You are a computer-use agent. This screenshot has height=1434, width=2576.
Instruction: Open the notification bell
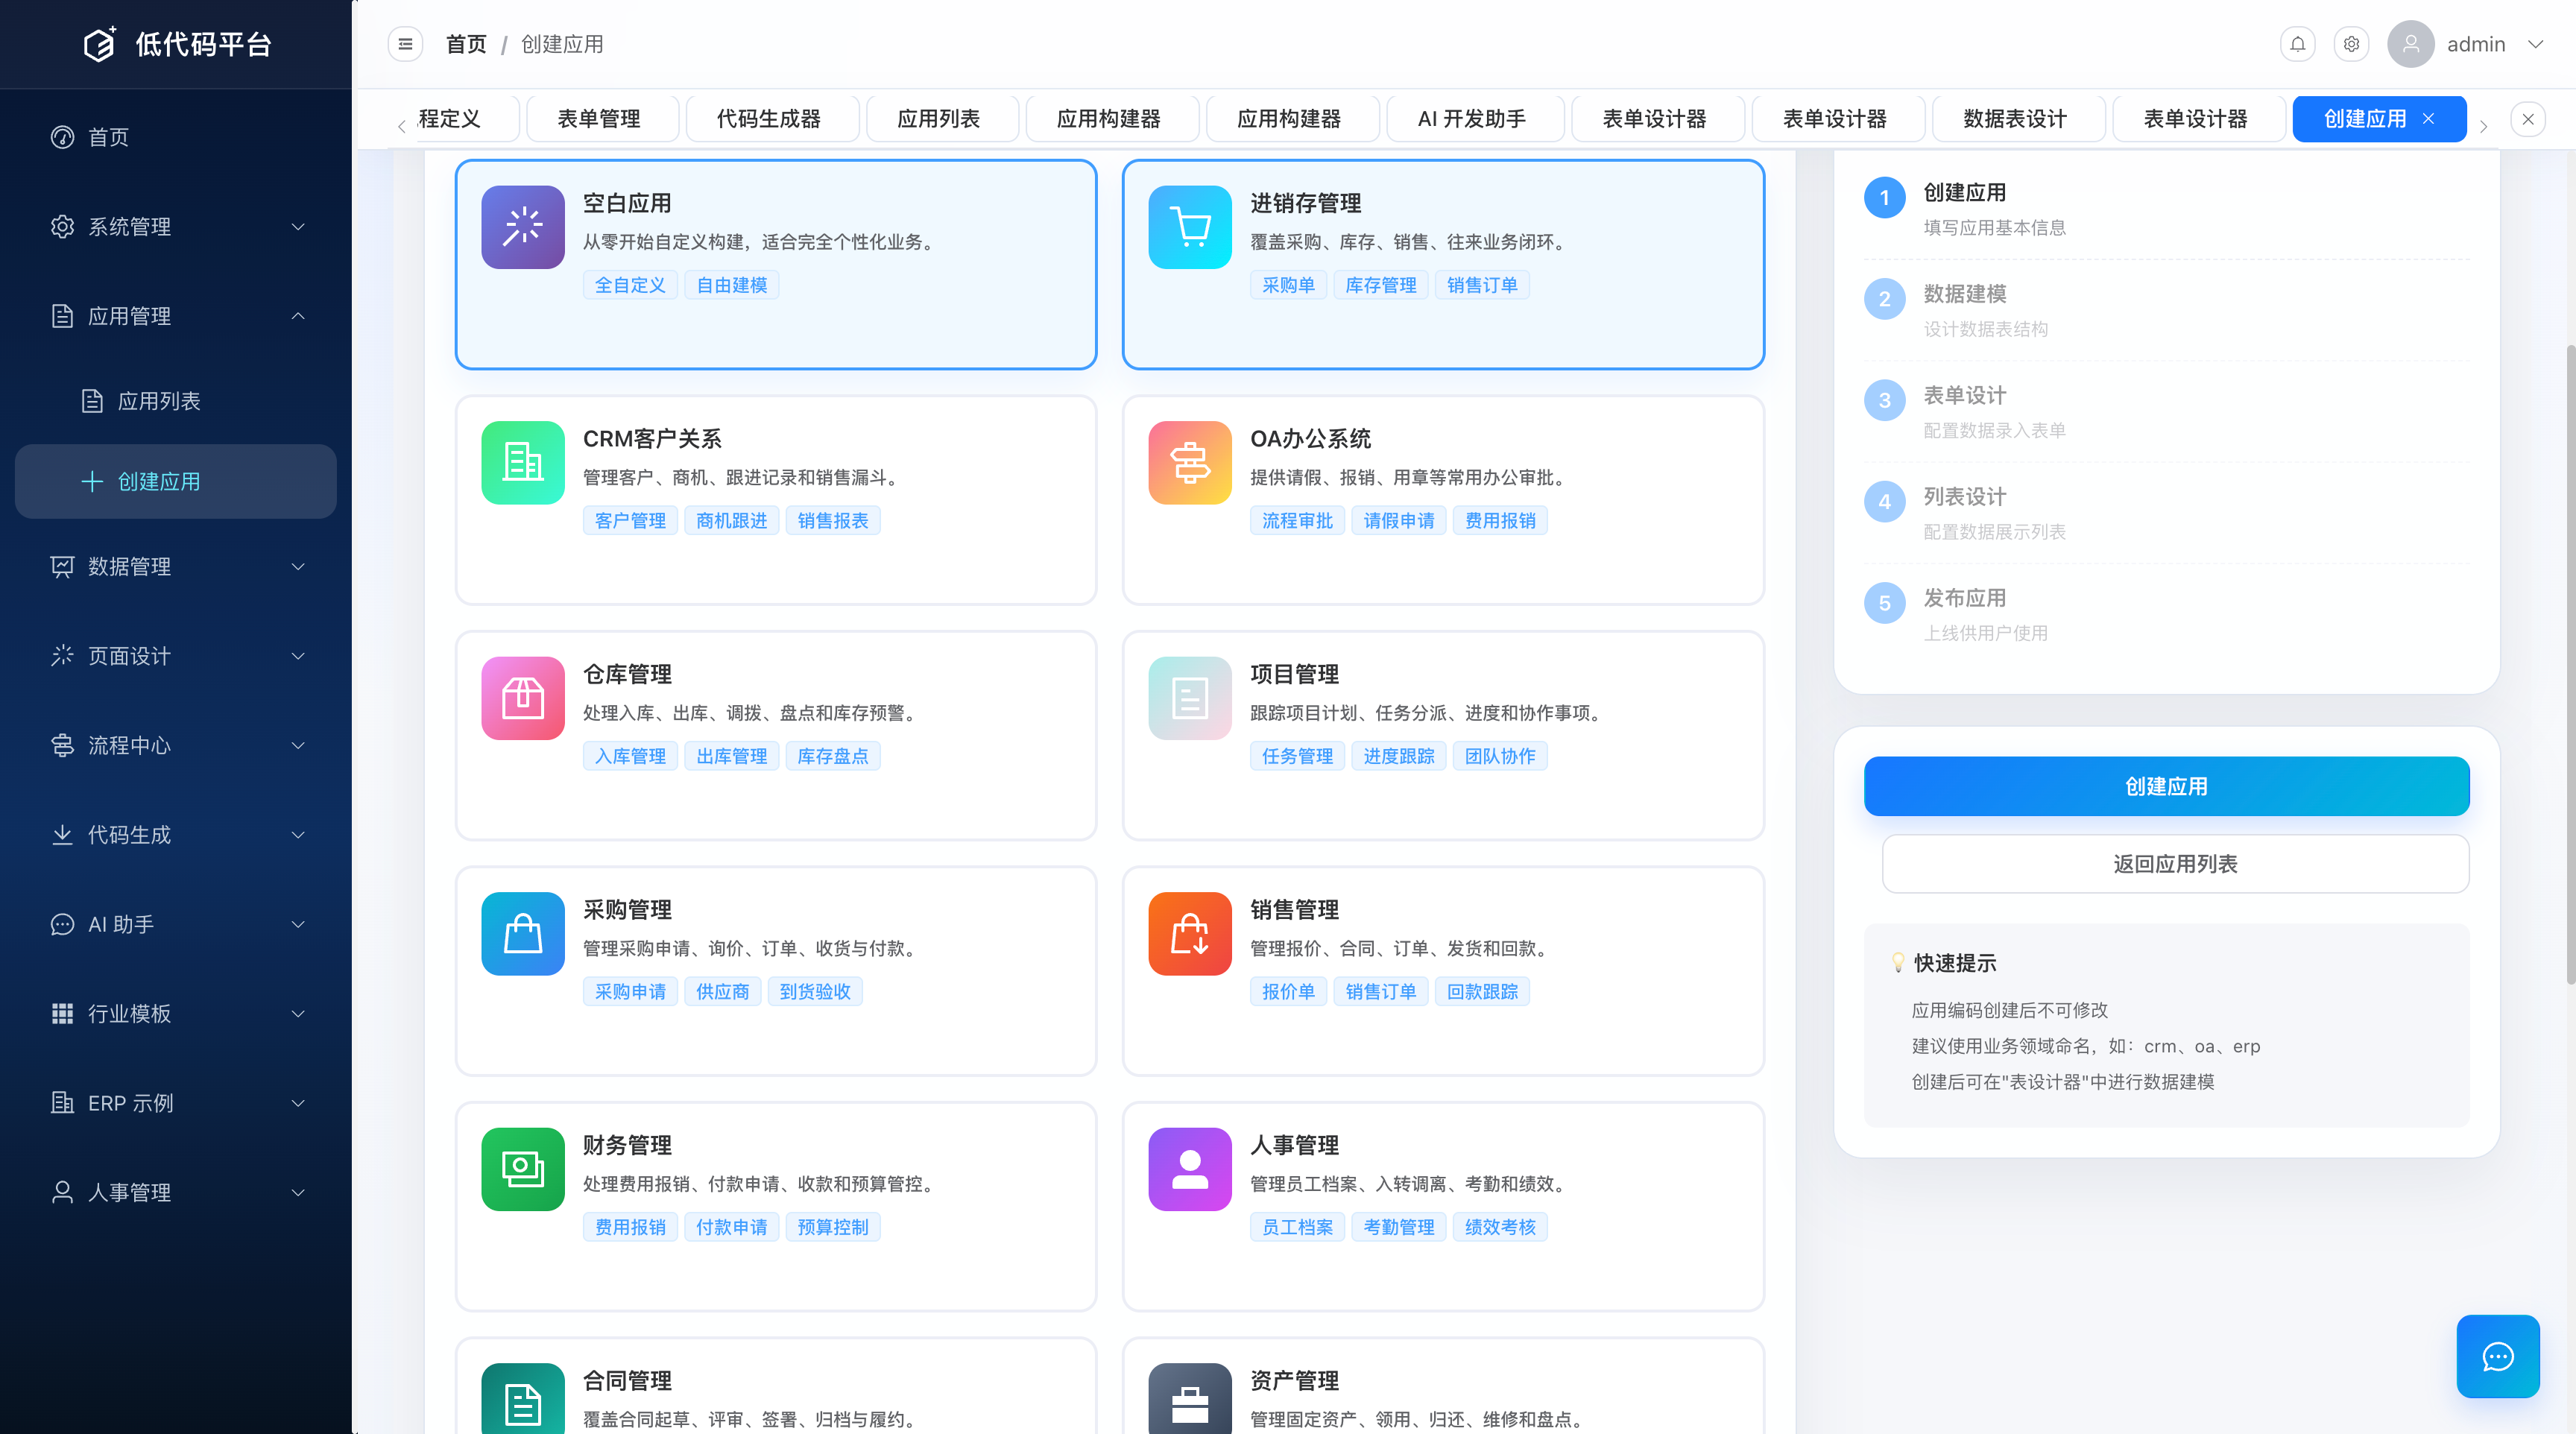click(2298, 44)
